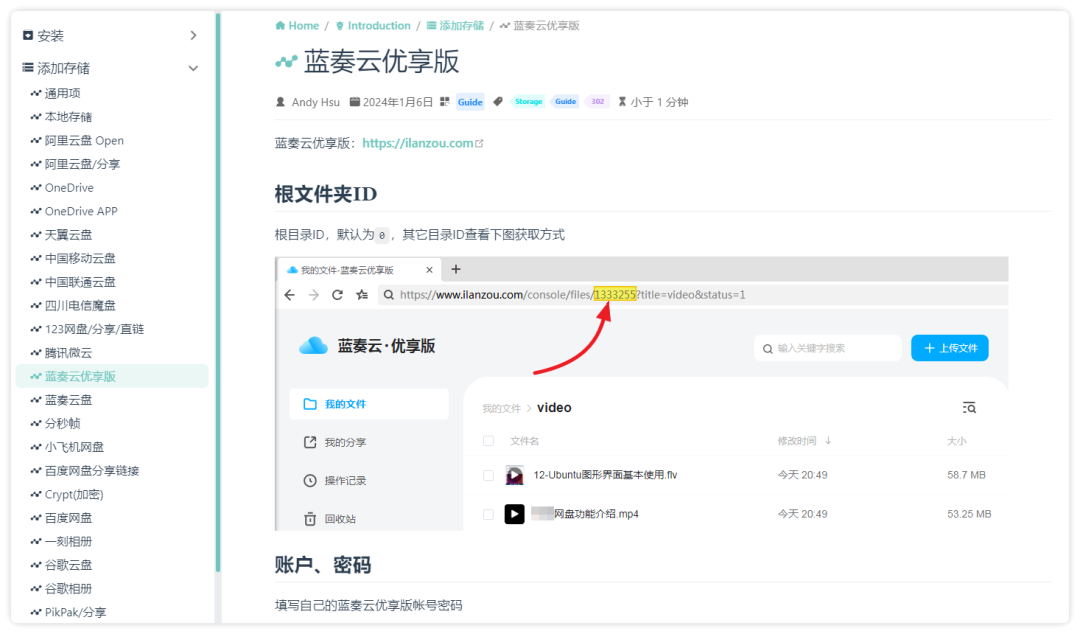Collapse the 添加存储 sidebar section

pyautogui.click(x=110, y=68)
